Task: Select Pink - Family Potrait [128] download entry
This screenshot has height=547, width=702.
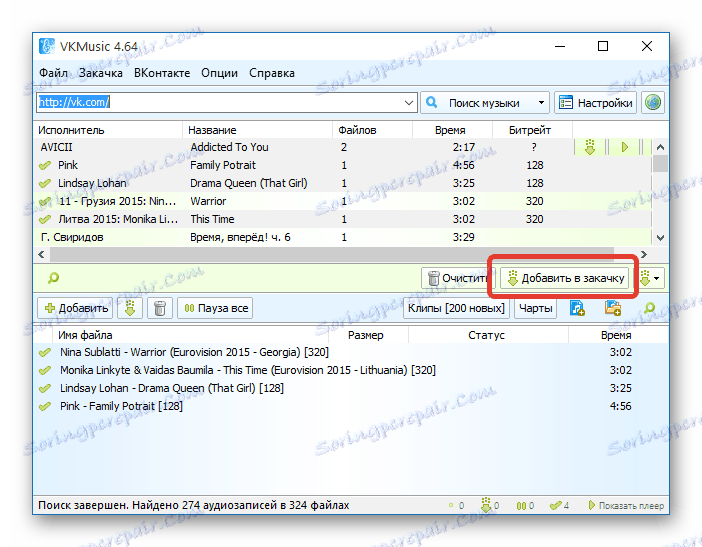Action: pos(351,406)
